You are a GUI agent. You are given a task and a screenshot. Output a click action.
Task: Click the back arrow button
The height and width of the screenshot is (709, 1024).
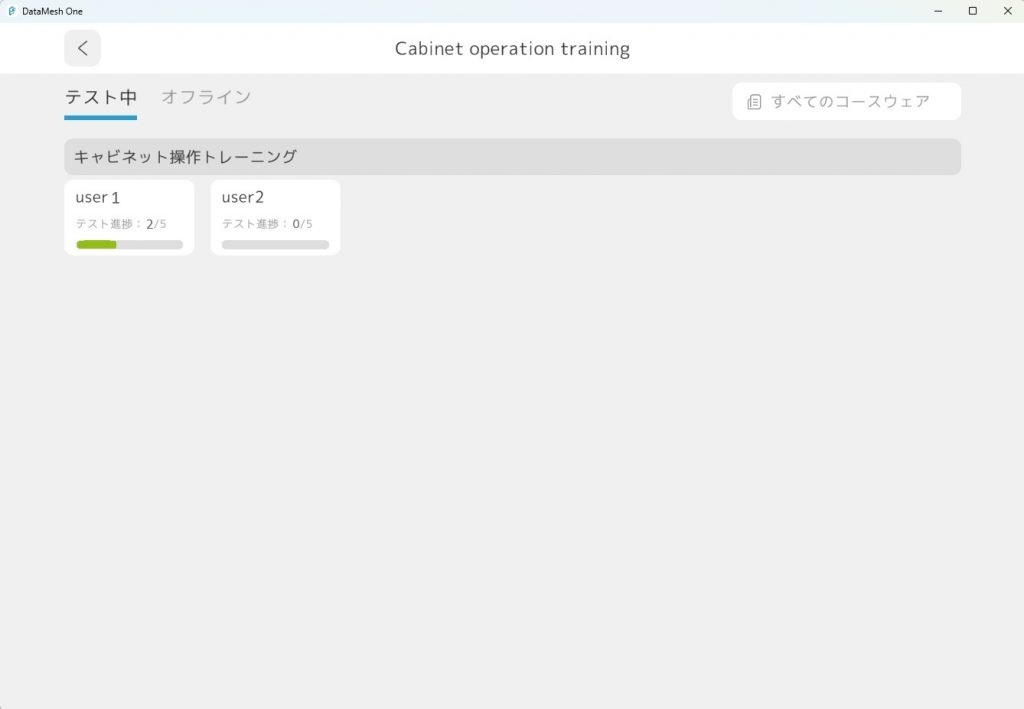click(x=82, y=48)
